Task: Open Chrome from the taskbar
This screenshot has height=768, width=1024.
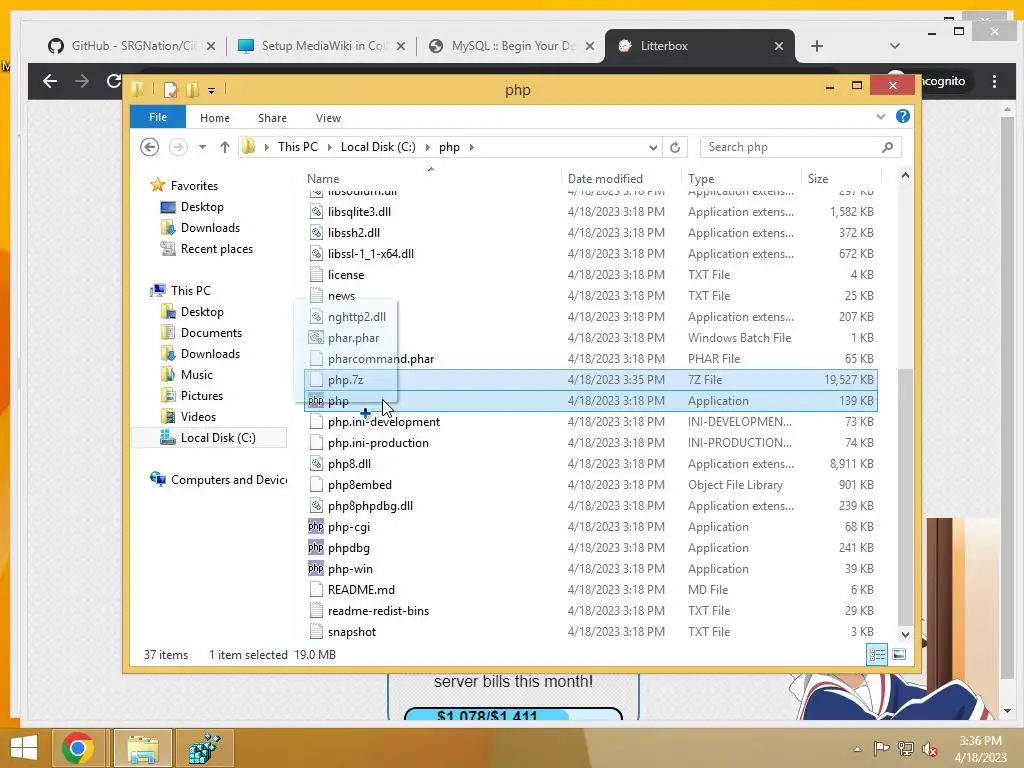Action: click(78, 748)
